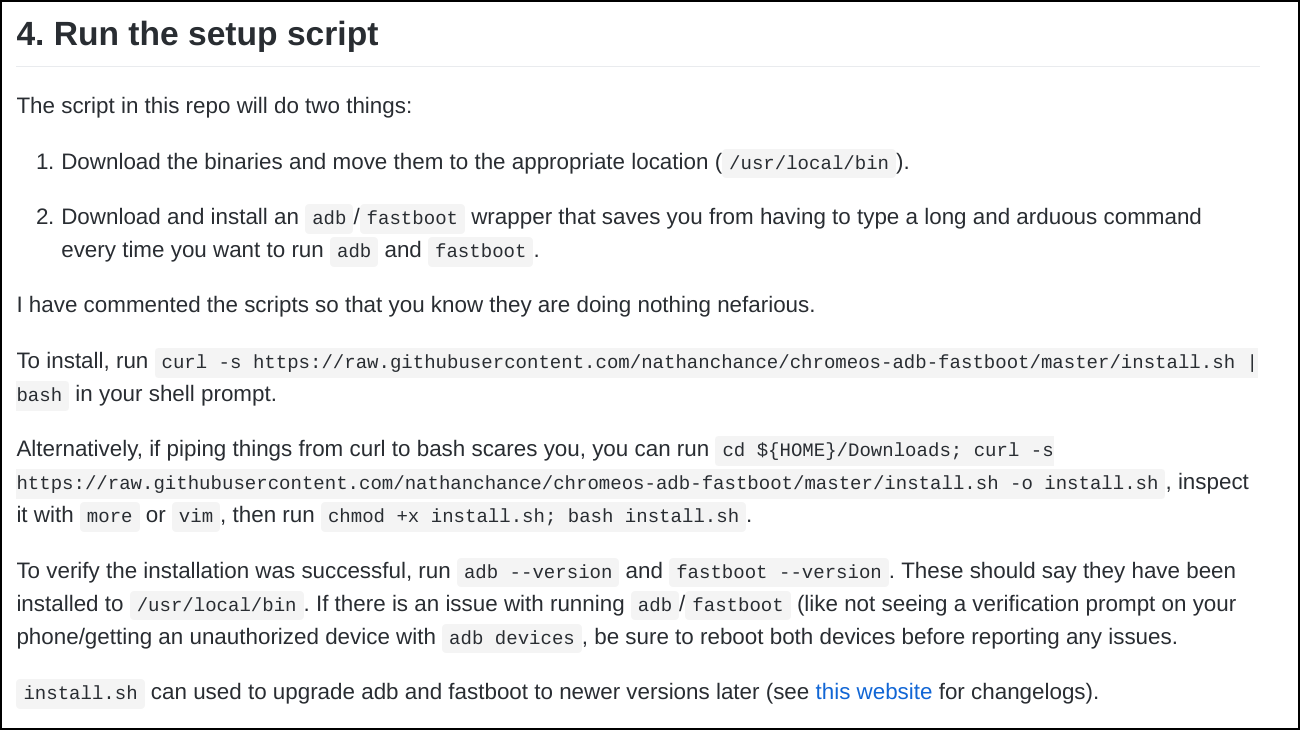Click the 'more' code snippet
The height and width of the screenshot is (730, 1300).
point(109,516)
